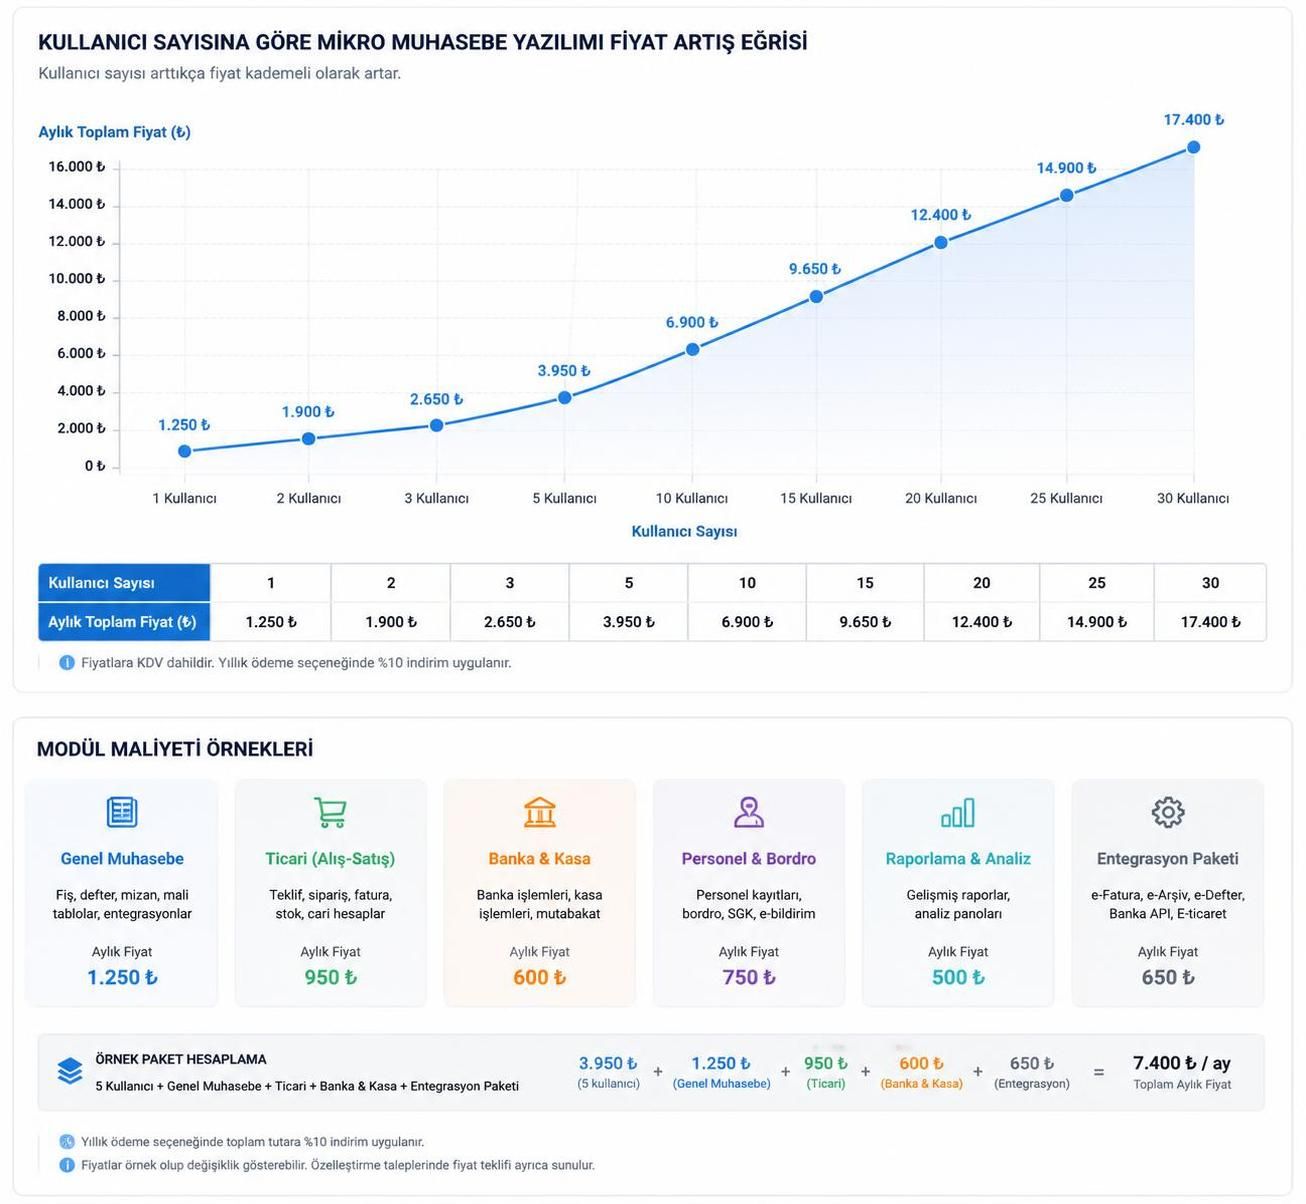The height and width of the screenshot is (1204, 1306).
Task: Select the Genel Muhasebe card title
Action: [x=122, y=859]
